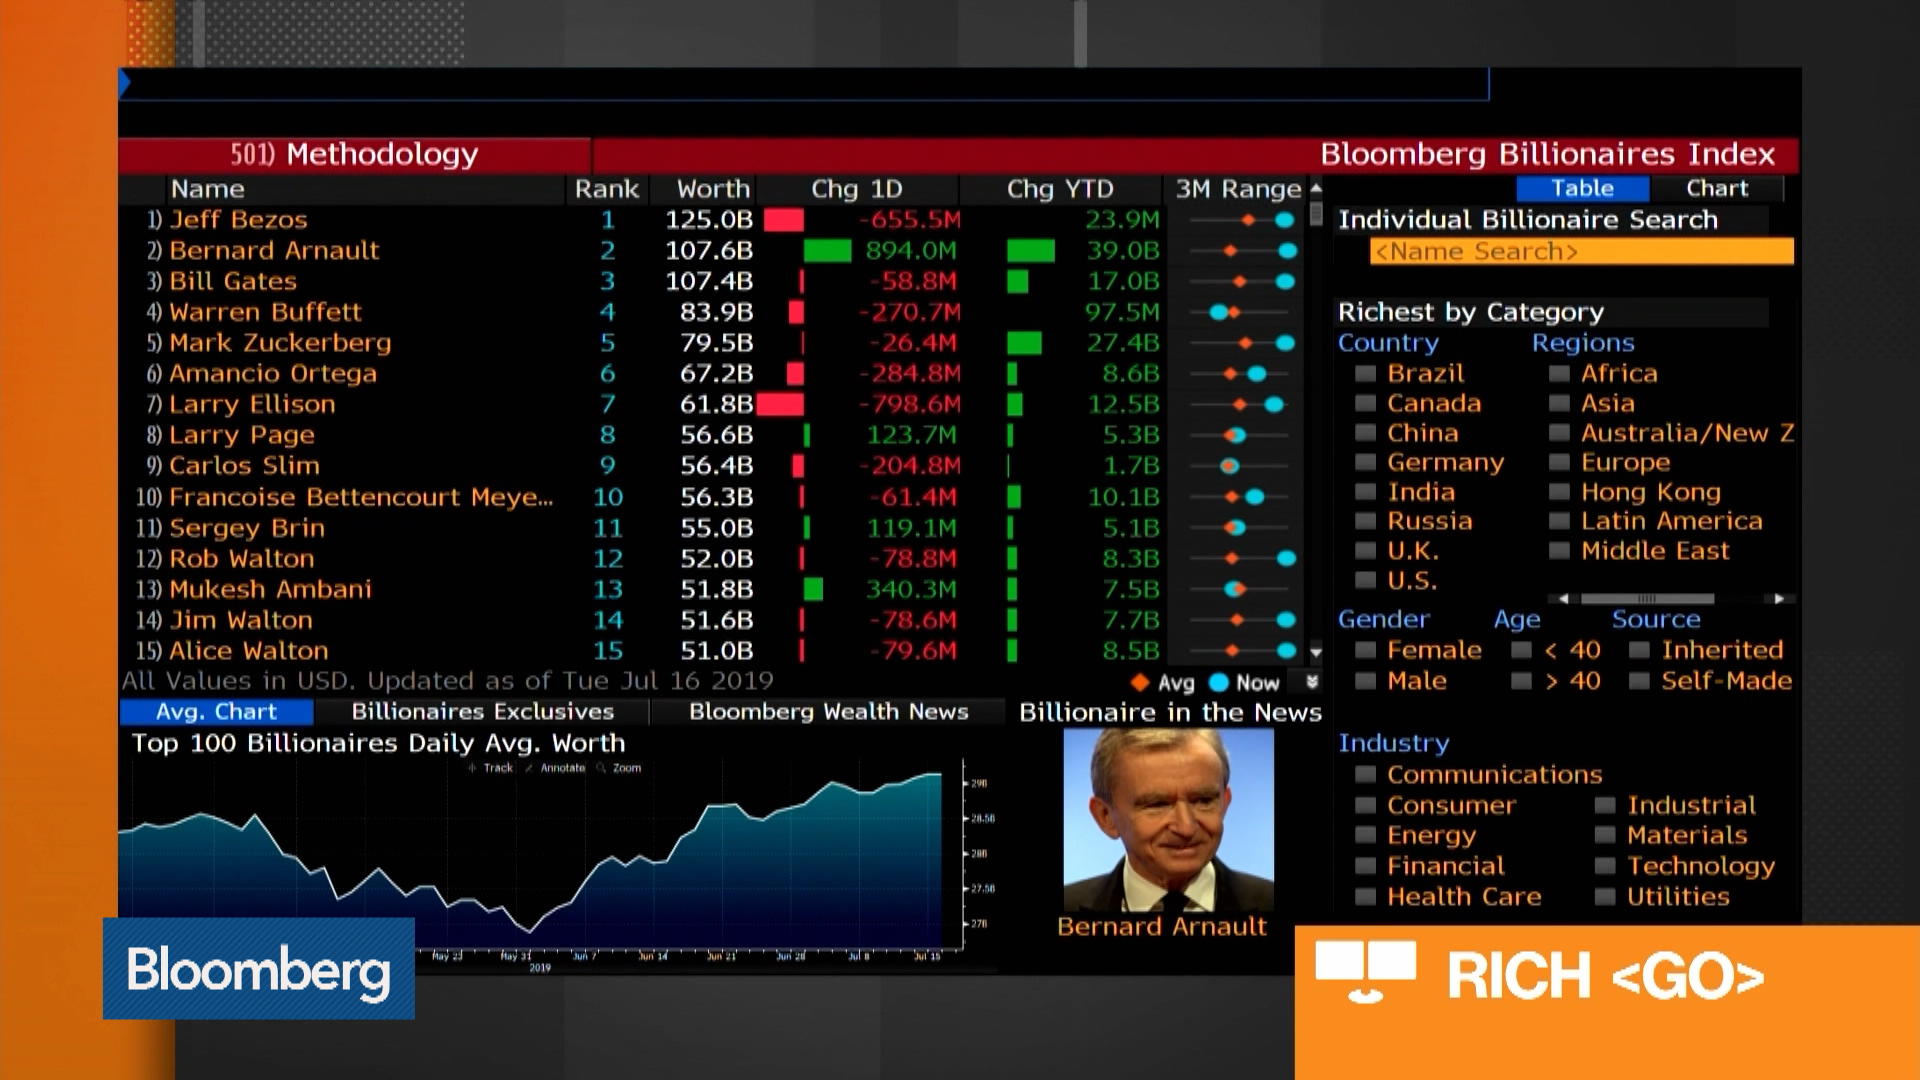Switch to the Table view tab

[1582, 188]
